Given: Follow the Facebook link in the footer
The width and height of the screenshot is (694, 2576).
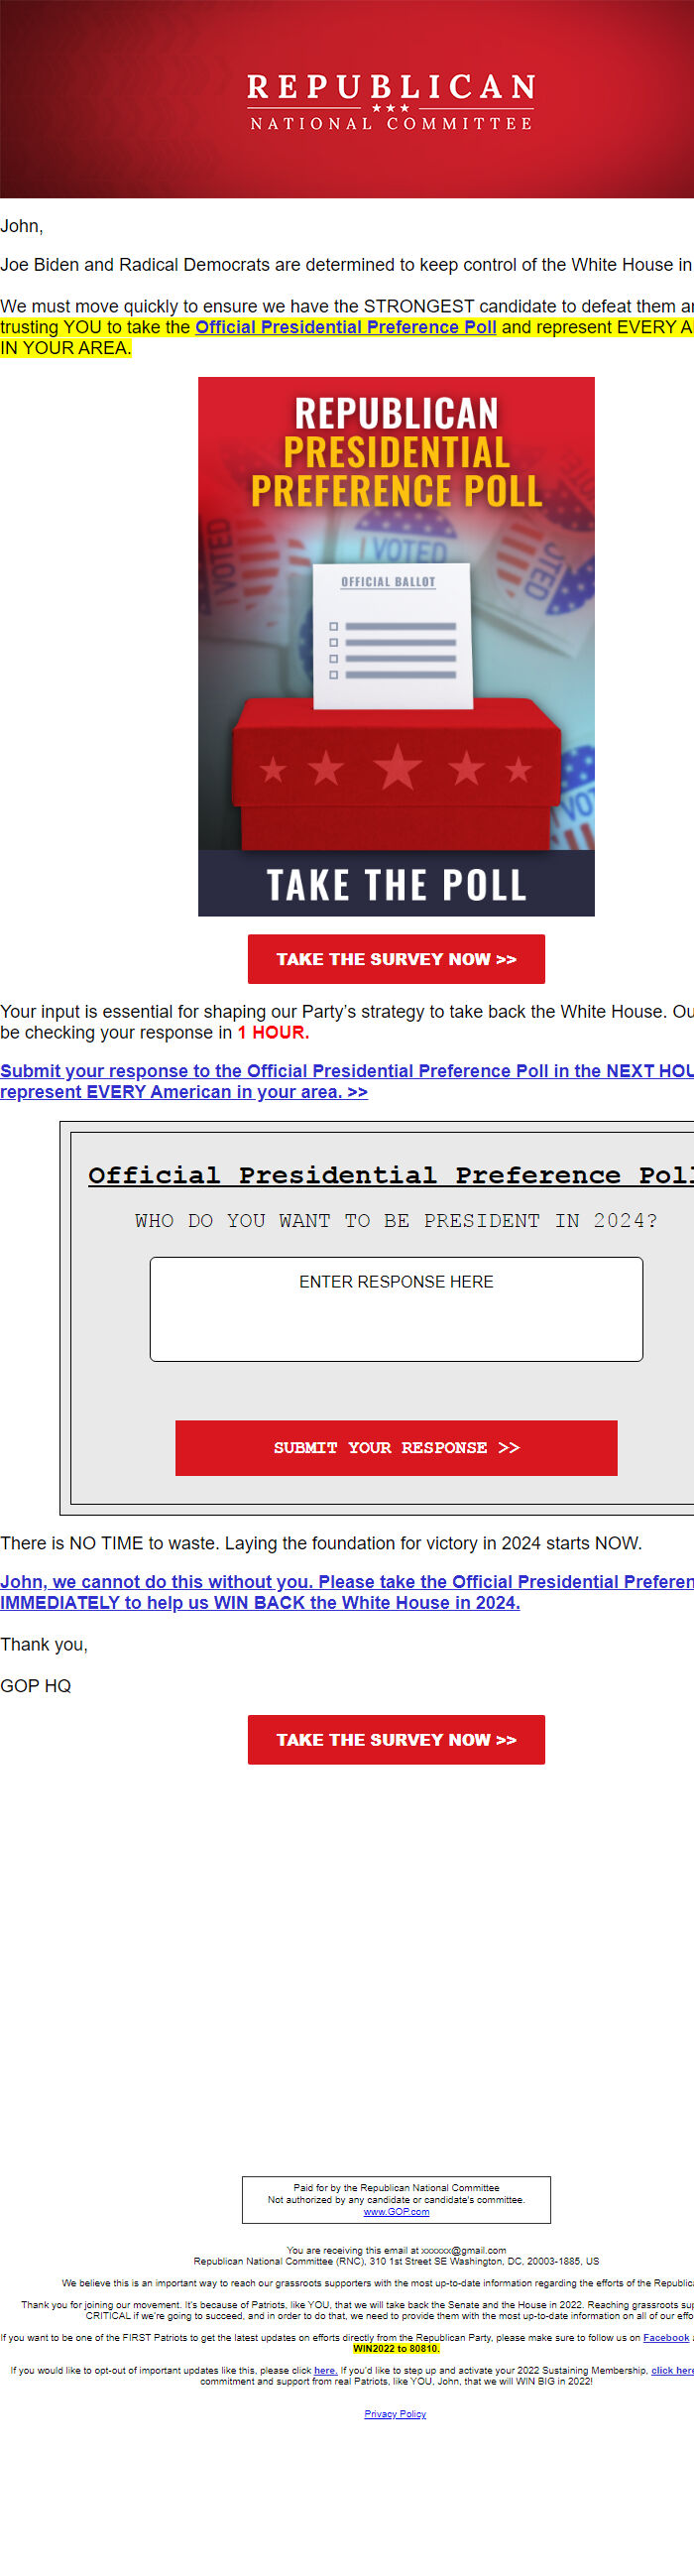Looking at the screenshot, I should [x=665, y=2337].
